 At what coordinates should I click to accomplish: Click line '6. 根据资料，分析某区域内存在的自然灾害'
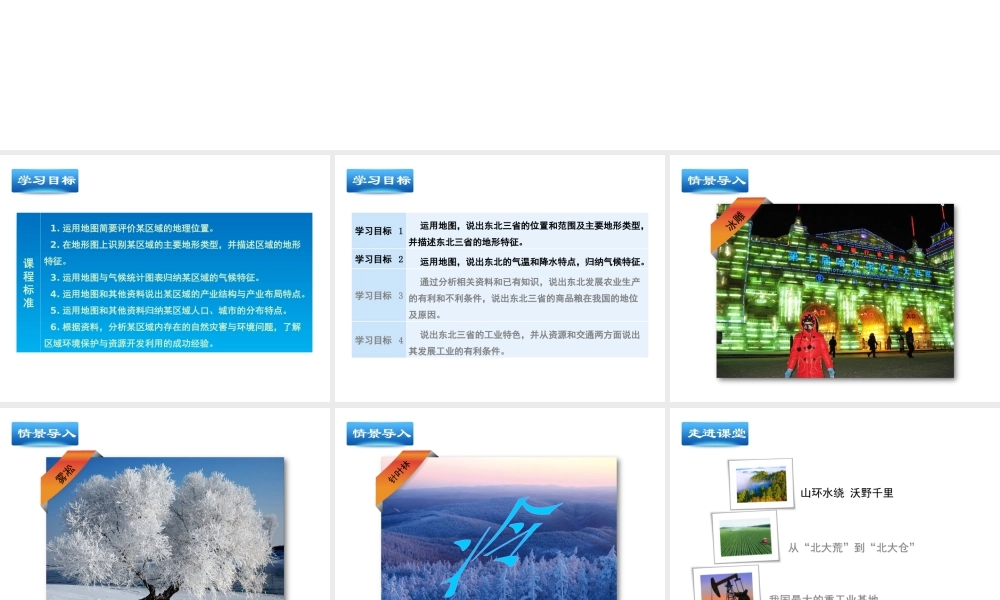pyautogui.click(x=172, y=335)
